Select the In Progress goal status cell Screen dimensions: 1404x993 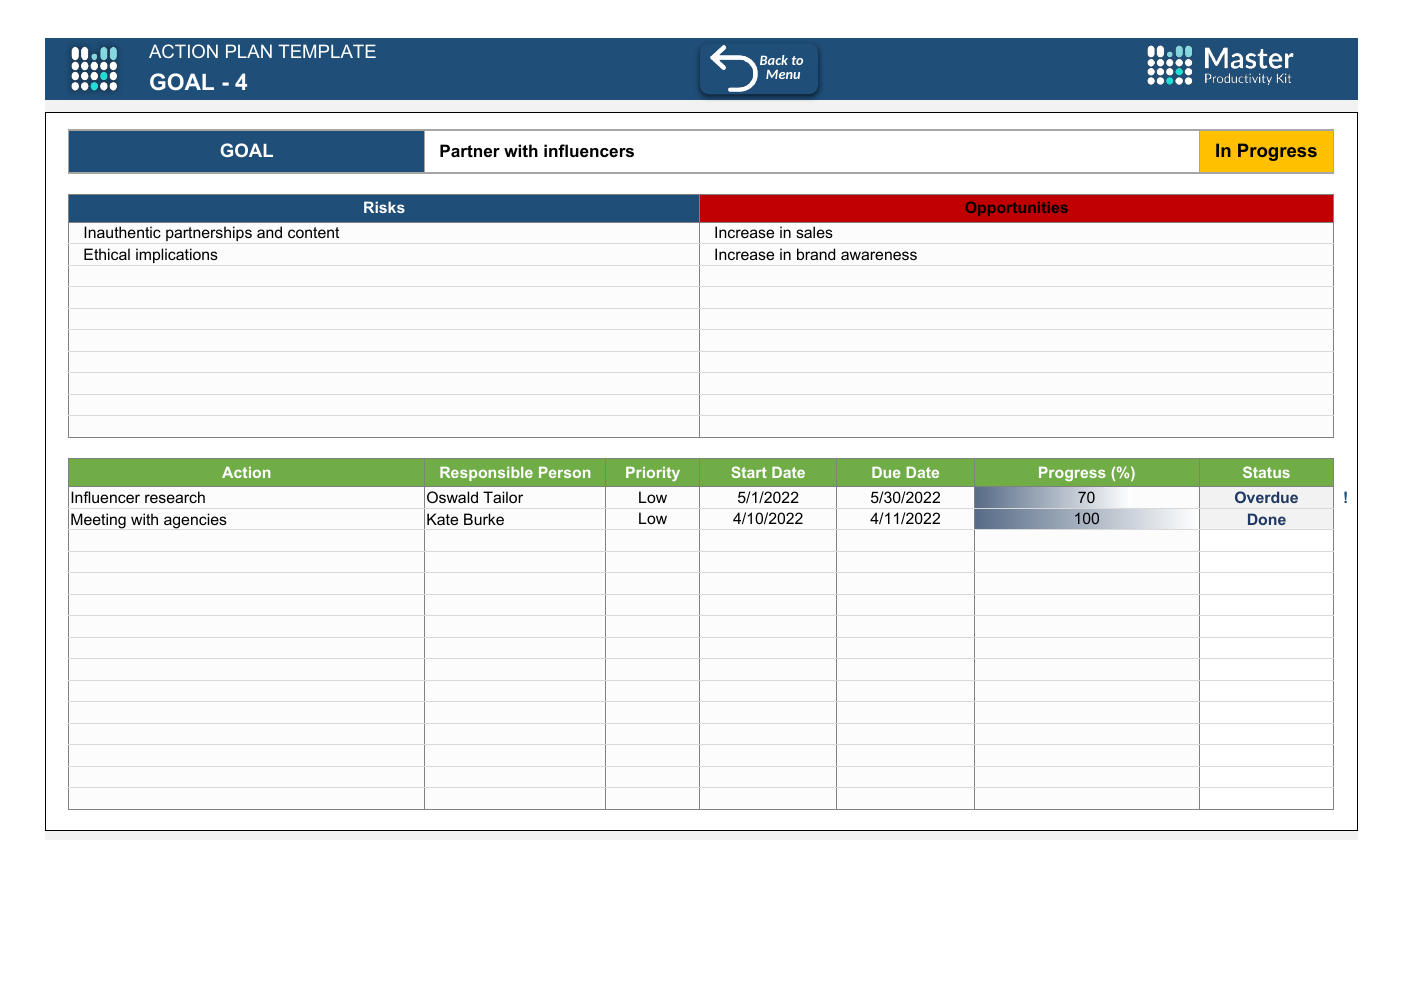1266,151
